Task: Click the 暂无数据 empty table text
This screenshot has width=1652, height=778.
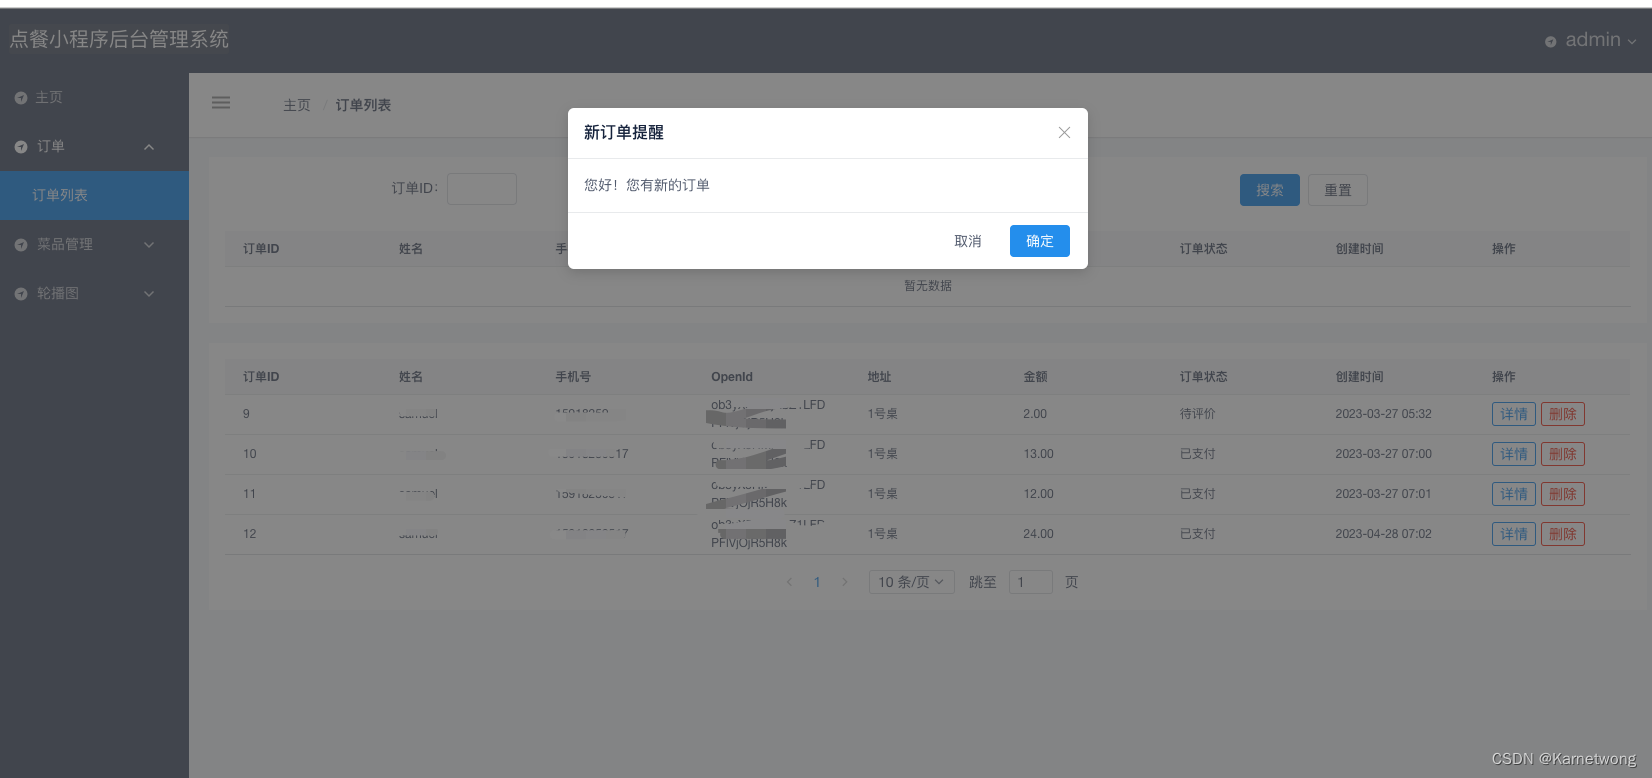Action: (x=928, y=286)
